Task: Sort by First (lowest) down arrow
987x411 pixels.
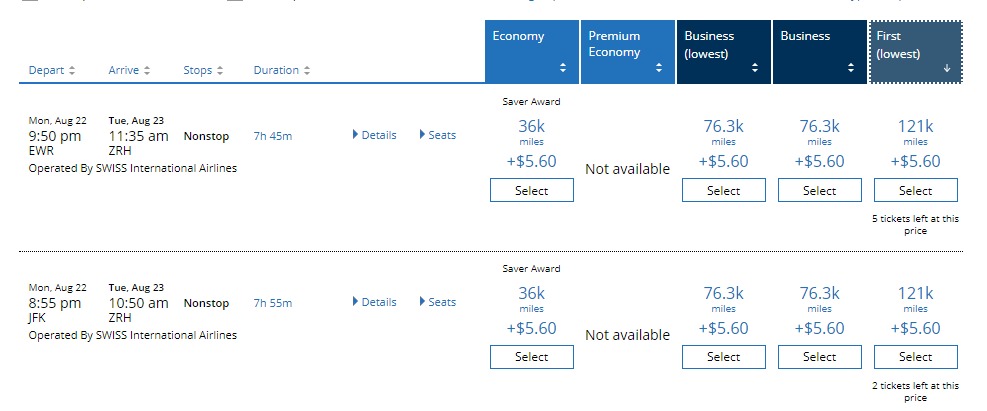Action: click(x=947, y=69)
